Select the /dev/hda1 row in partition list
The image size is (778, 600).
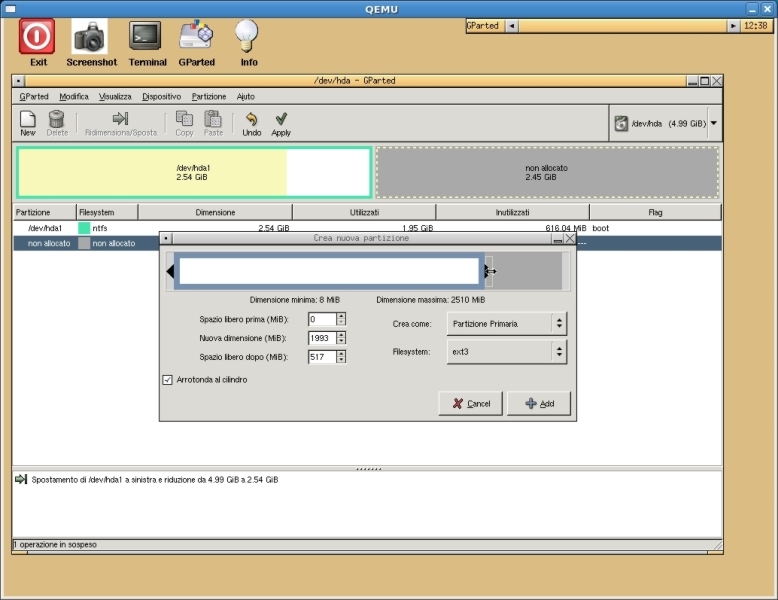click(367, 228)
